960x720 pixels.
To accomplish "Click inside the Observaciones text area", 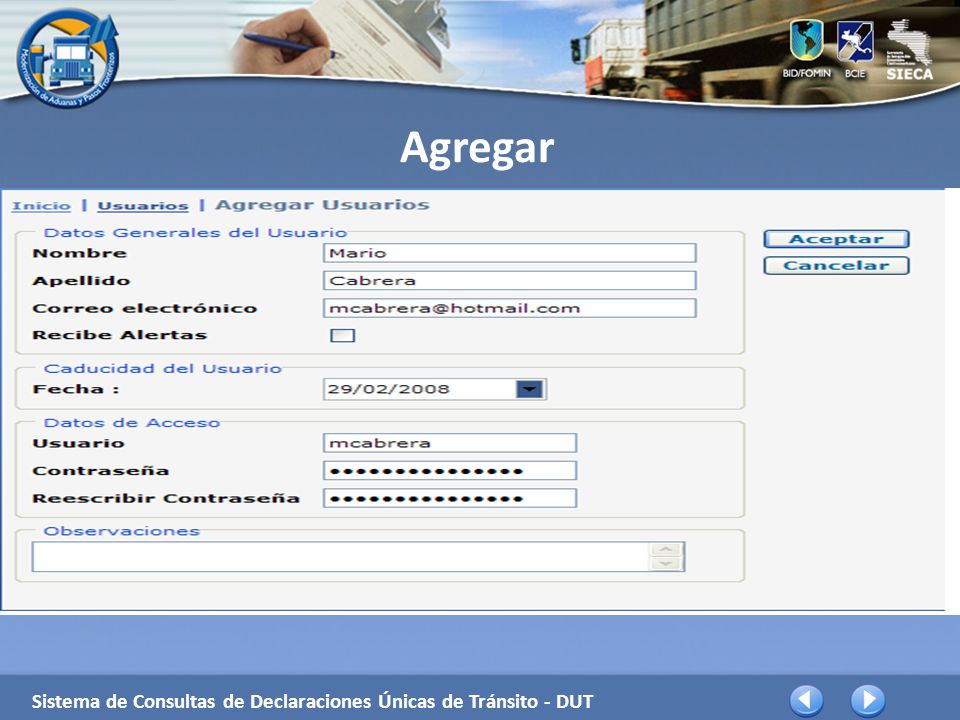I will (x=340, y=557).
